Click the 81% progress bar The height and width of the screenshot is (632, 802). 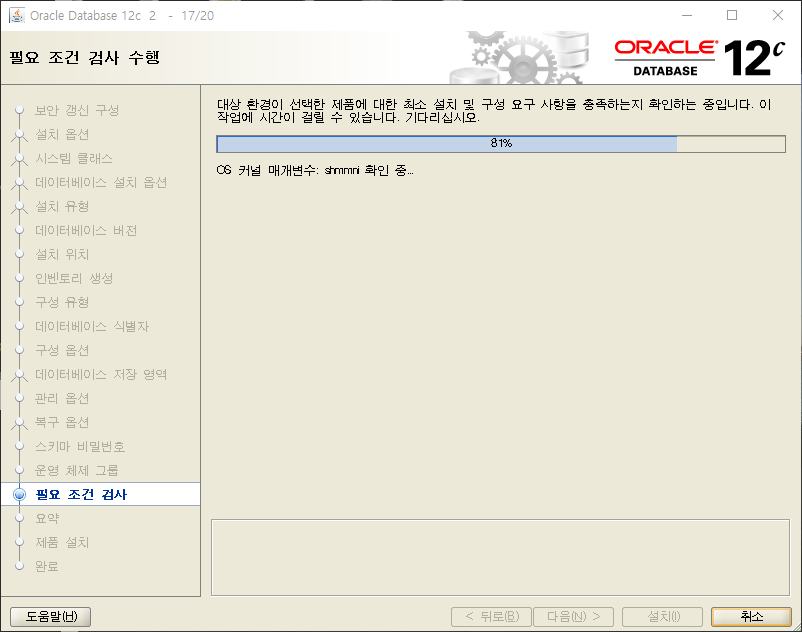[x=501, y=144]
